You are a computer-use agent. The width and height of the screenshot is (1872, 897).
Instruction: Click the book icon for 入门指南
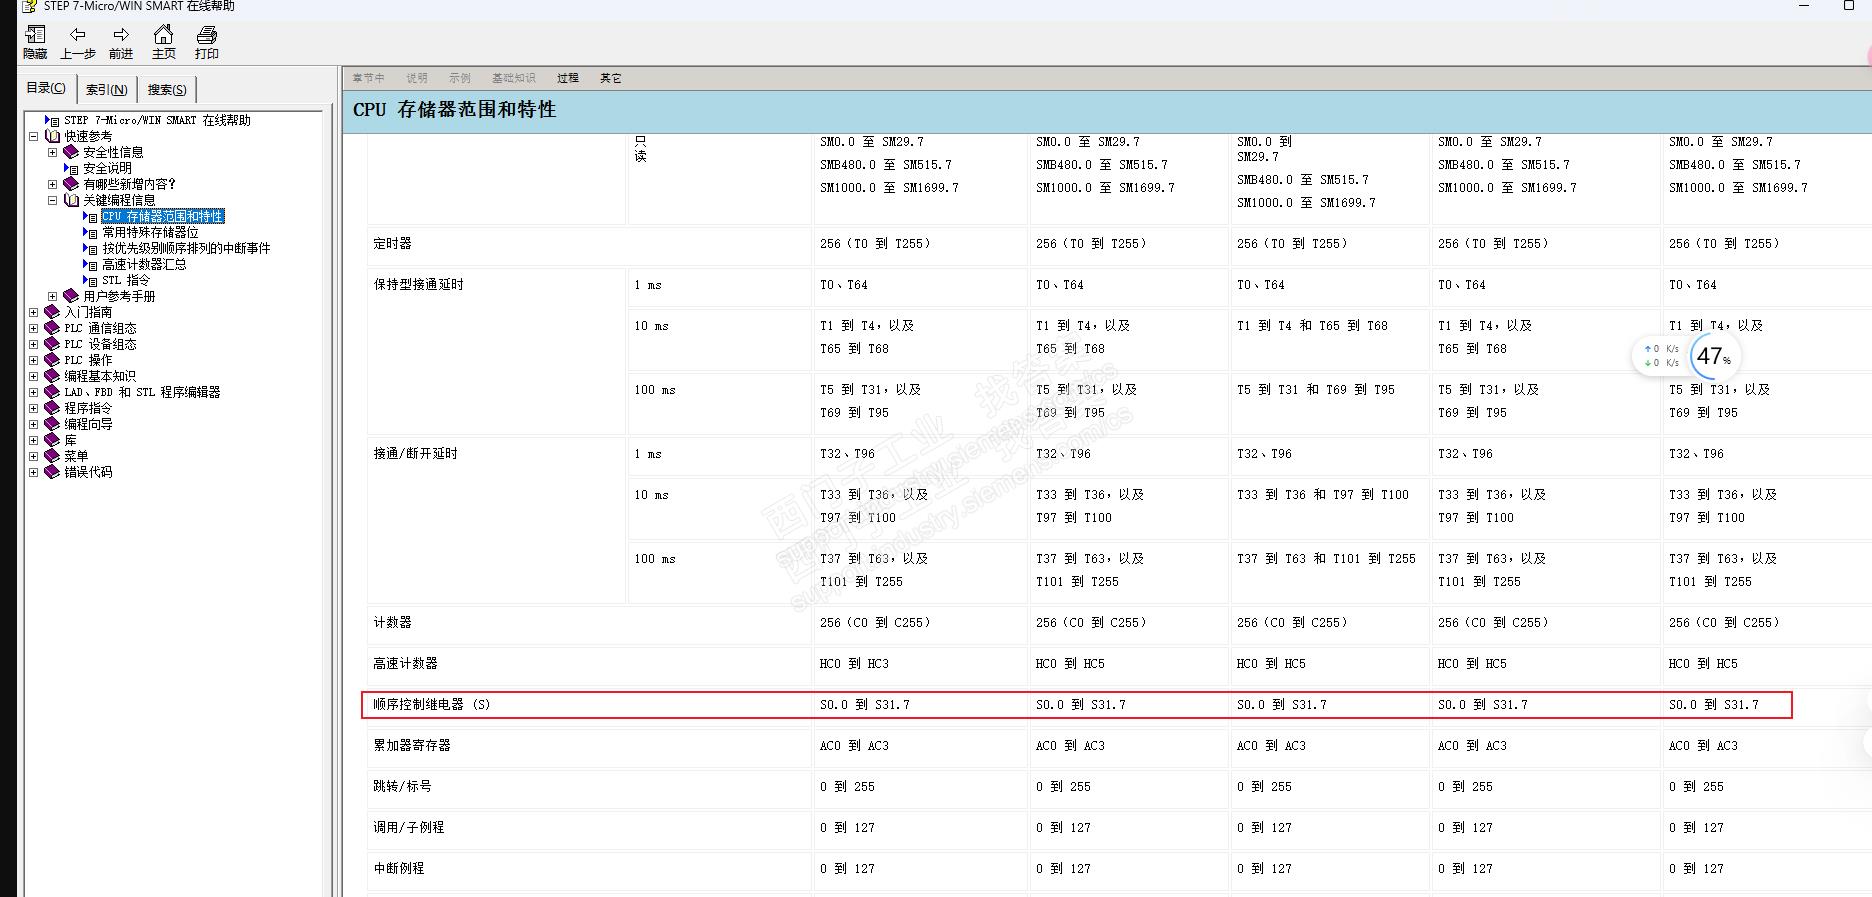[x=53, y=312]
